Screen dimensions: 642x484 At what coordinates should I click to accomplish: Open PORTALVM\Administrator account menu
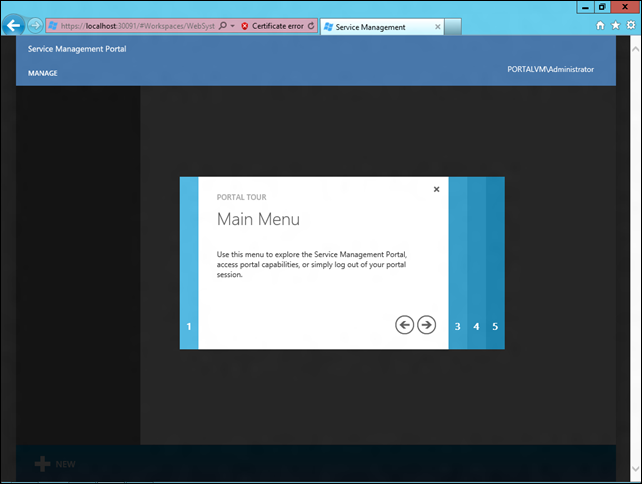[550, 69]
